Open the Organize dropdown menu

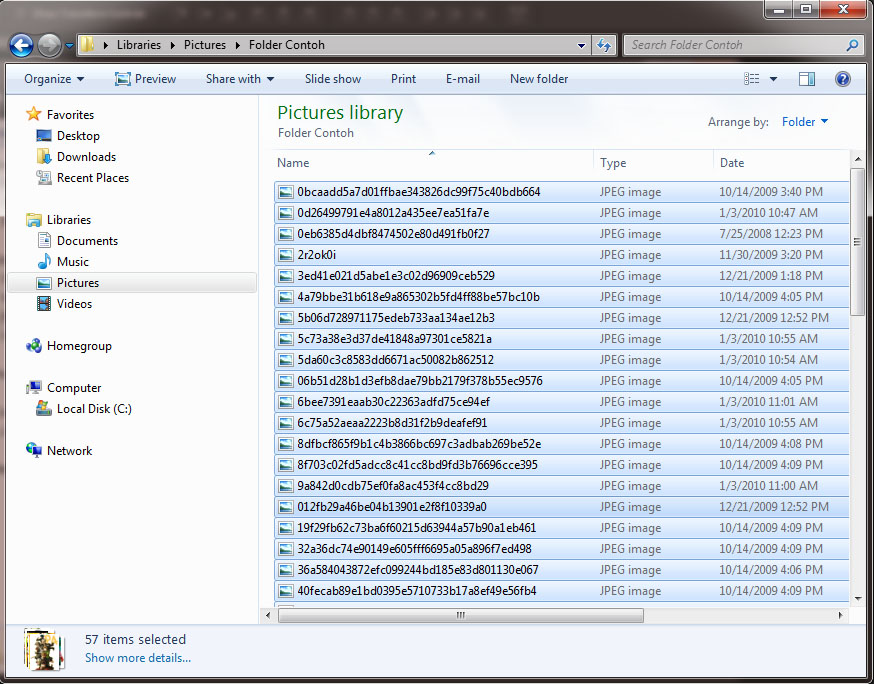54,79
